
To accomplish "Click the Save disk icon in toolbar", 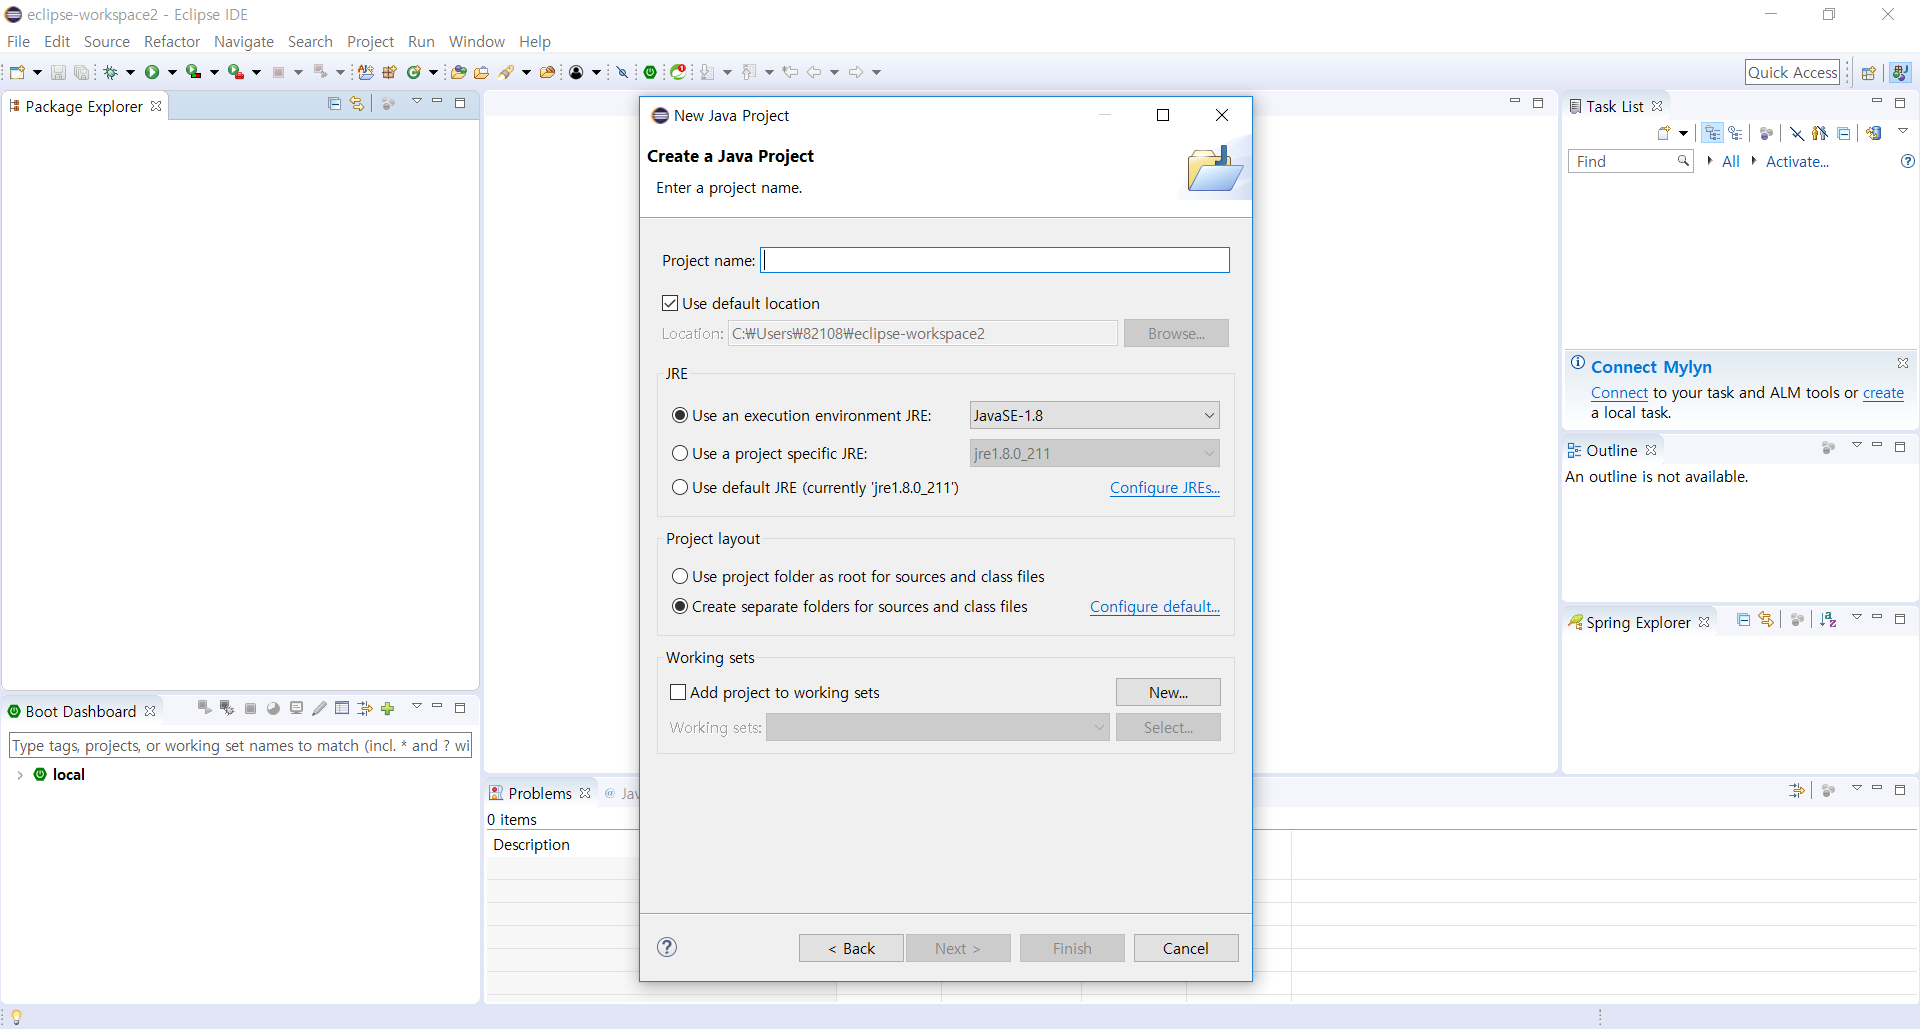I will pos(58,72).
